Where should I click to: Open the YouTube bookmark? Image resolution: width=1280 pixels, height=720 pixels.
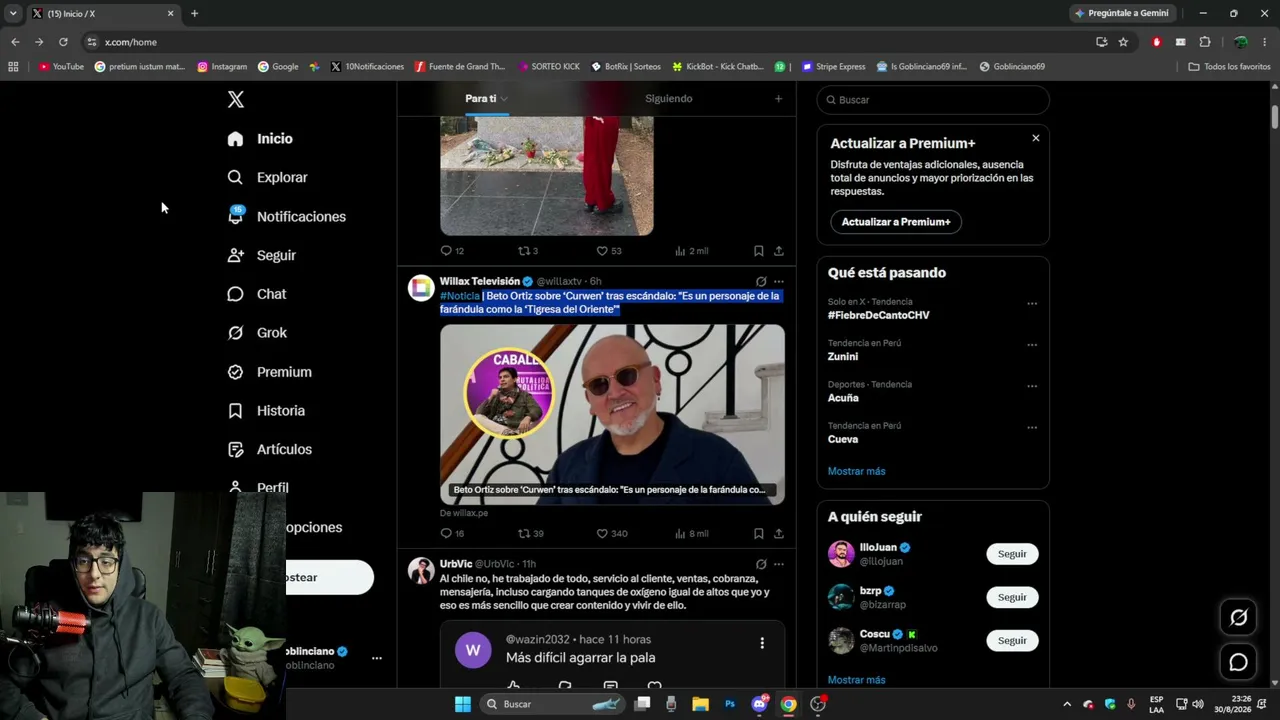[x=61, y=67]
